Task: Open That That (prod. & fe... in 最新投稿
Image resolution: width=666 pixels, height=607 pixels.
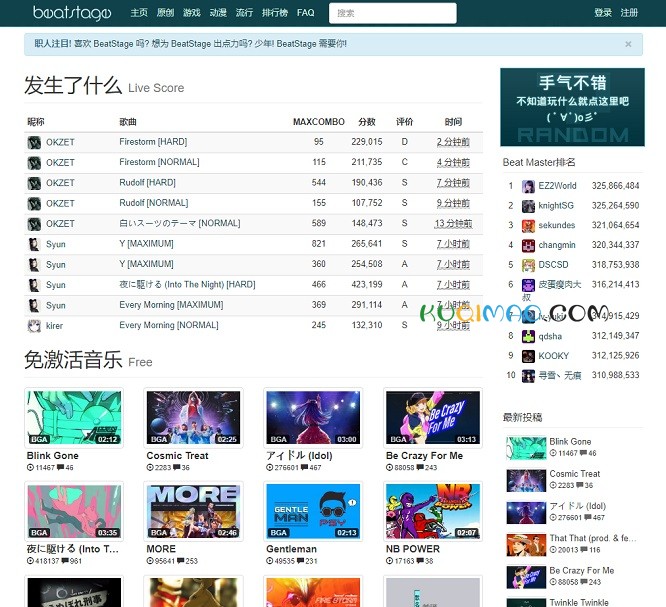Action: click(593, 538)
